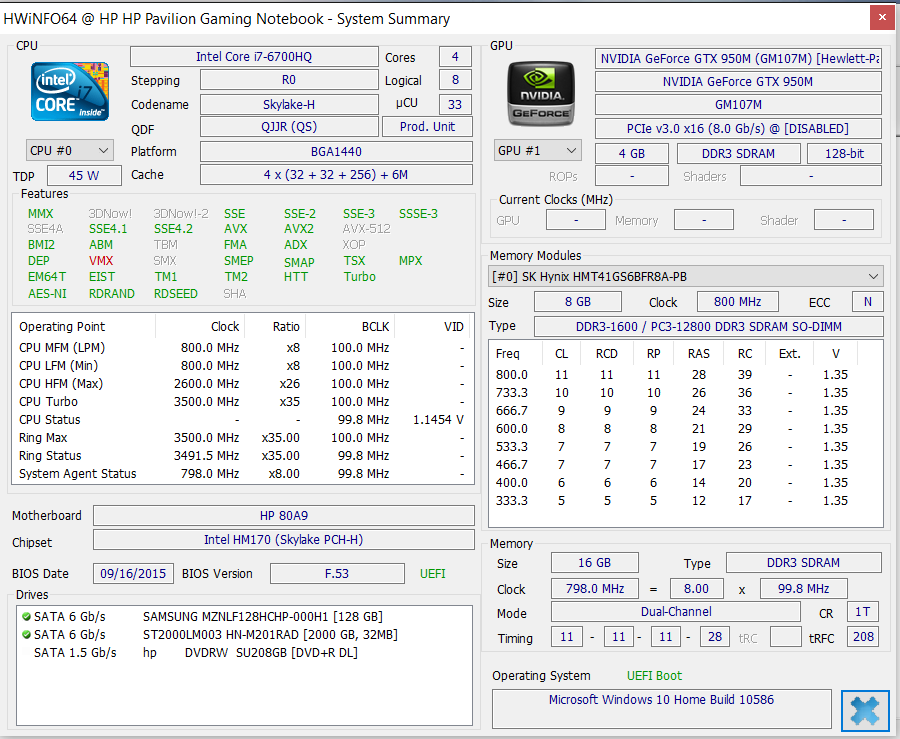Screen dimensions: 900x739
Task: Select the 666.7 frequency timing row
Action: click(685, 411)
